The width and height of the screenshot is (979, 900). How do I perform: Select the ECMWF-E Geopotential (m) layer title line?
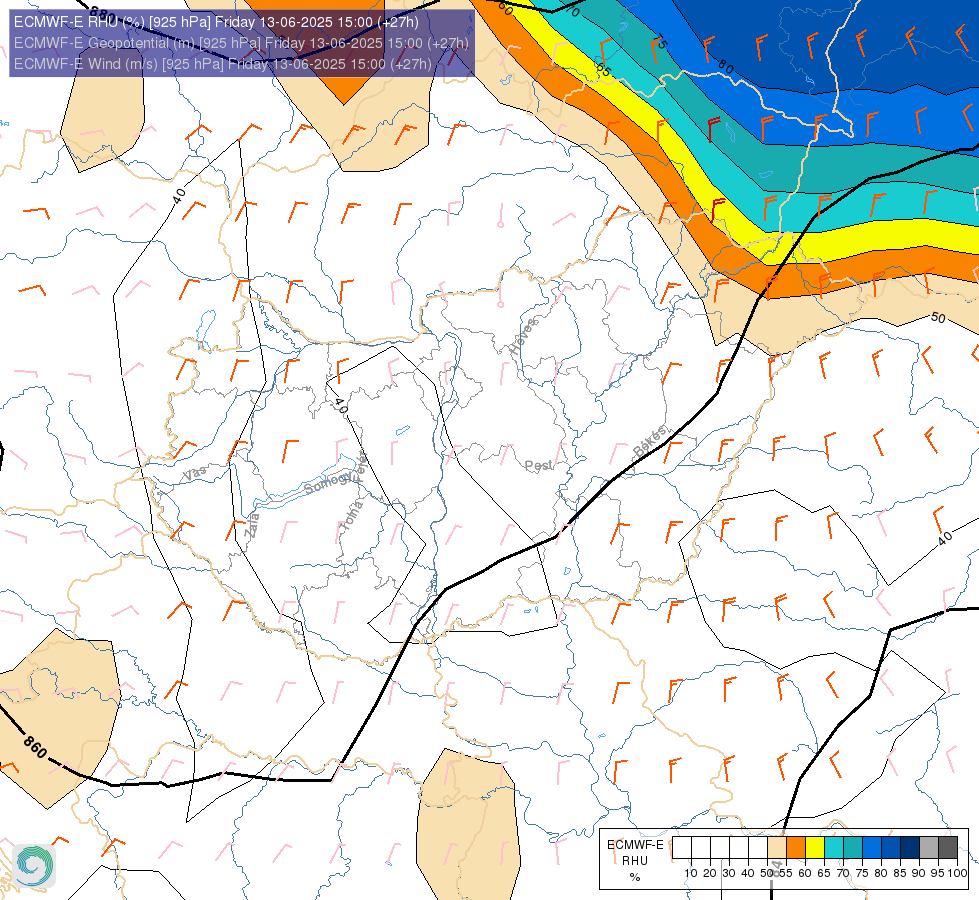point(241,43)
